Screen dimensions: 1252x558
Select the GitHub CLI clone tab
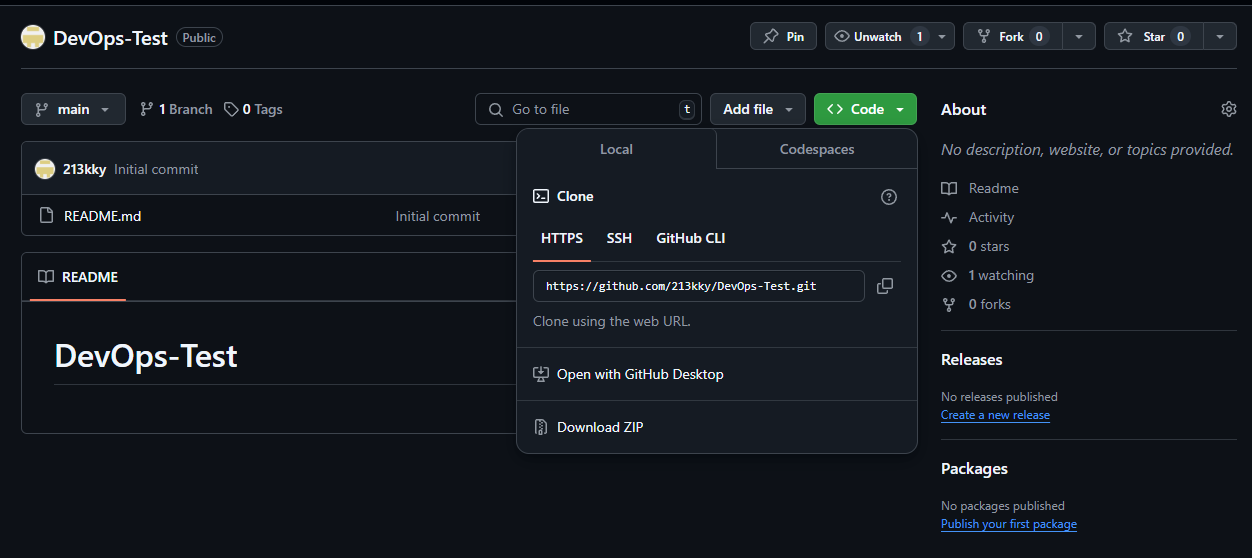(691, 238)
